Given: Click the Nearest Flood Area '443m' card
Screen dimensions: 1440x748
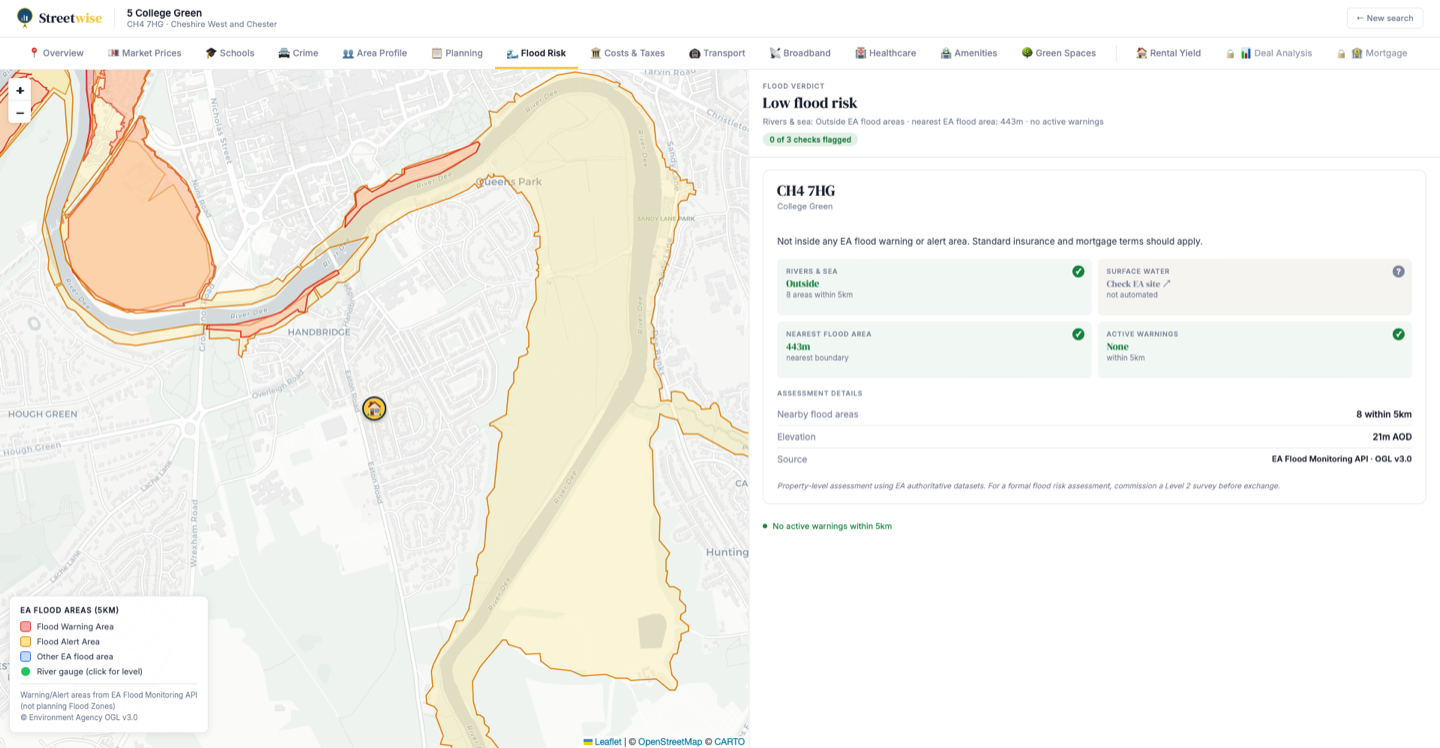Looking at the screenshot, I should (934, 349).
